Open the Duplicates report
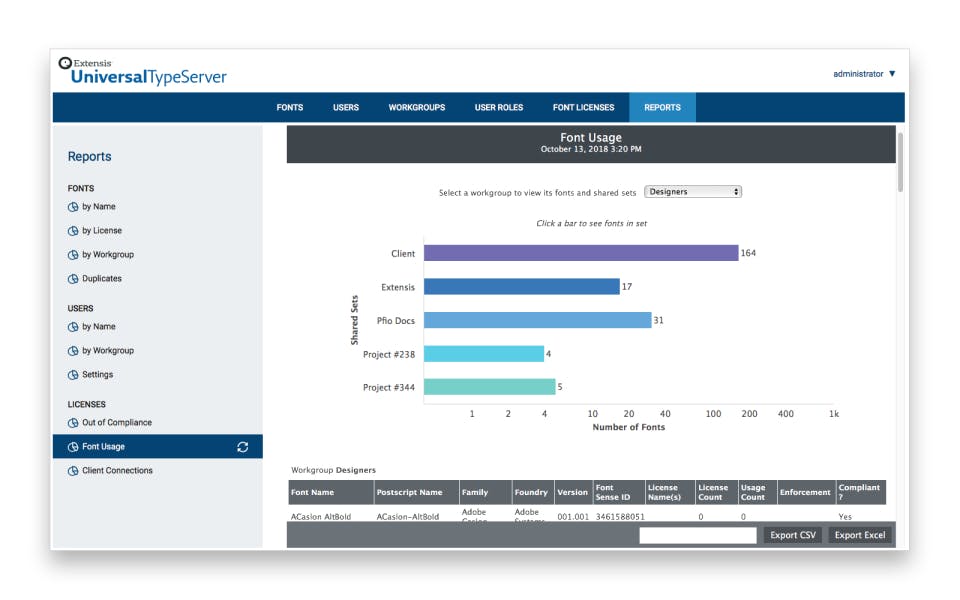 click(x=102, y=278)
